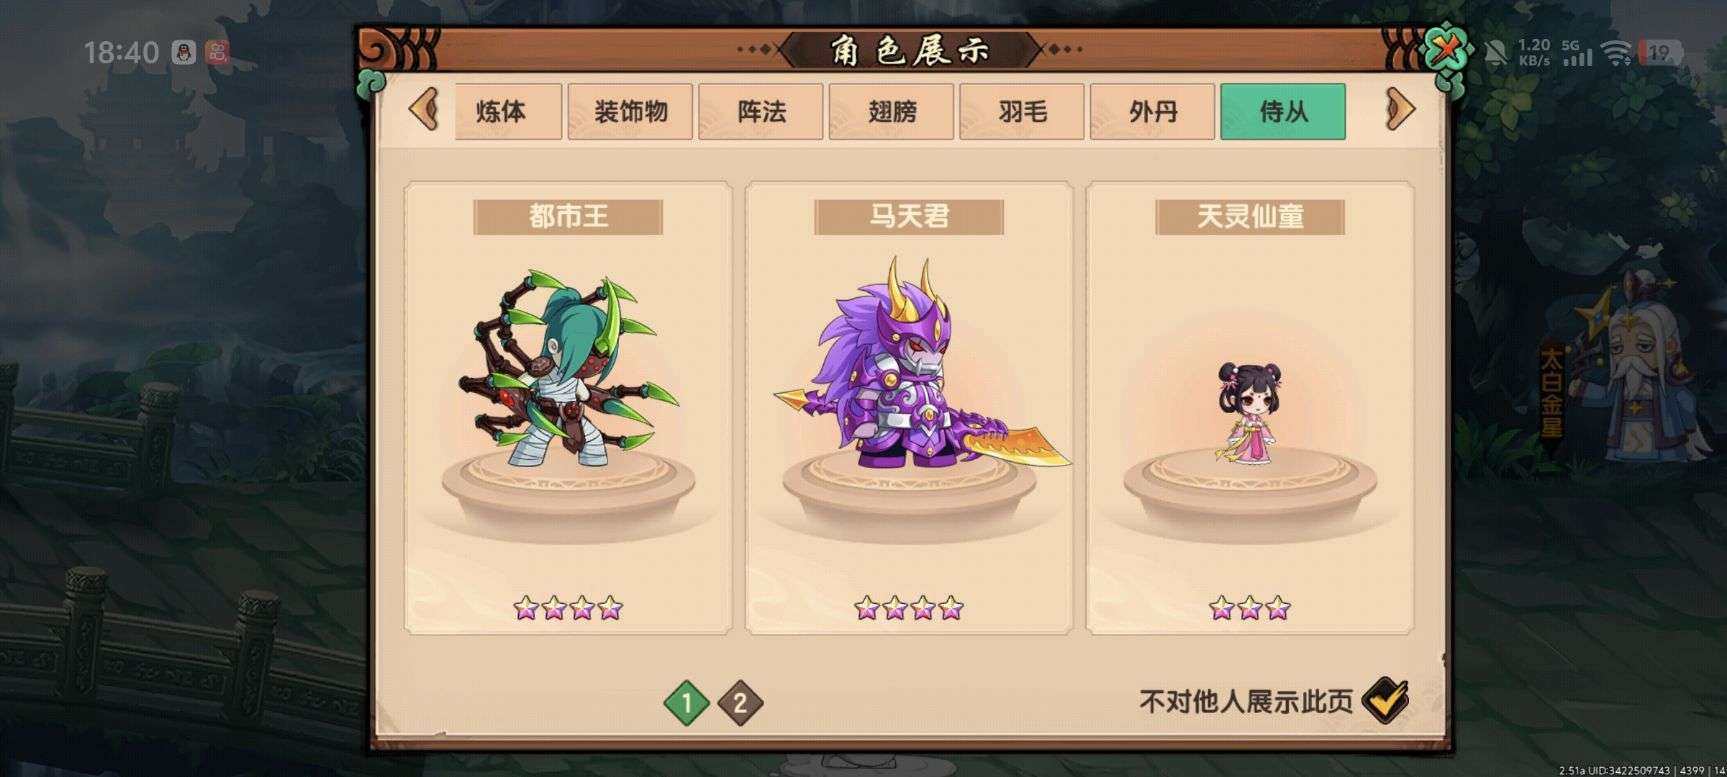Switch to the 外丹 tab
The height and width of the screenshot is (777, 1727).
[1153, 111]
